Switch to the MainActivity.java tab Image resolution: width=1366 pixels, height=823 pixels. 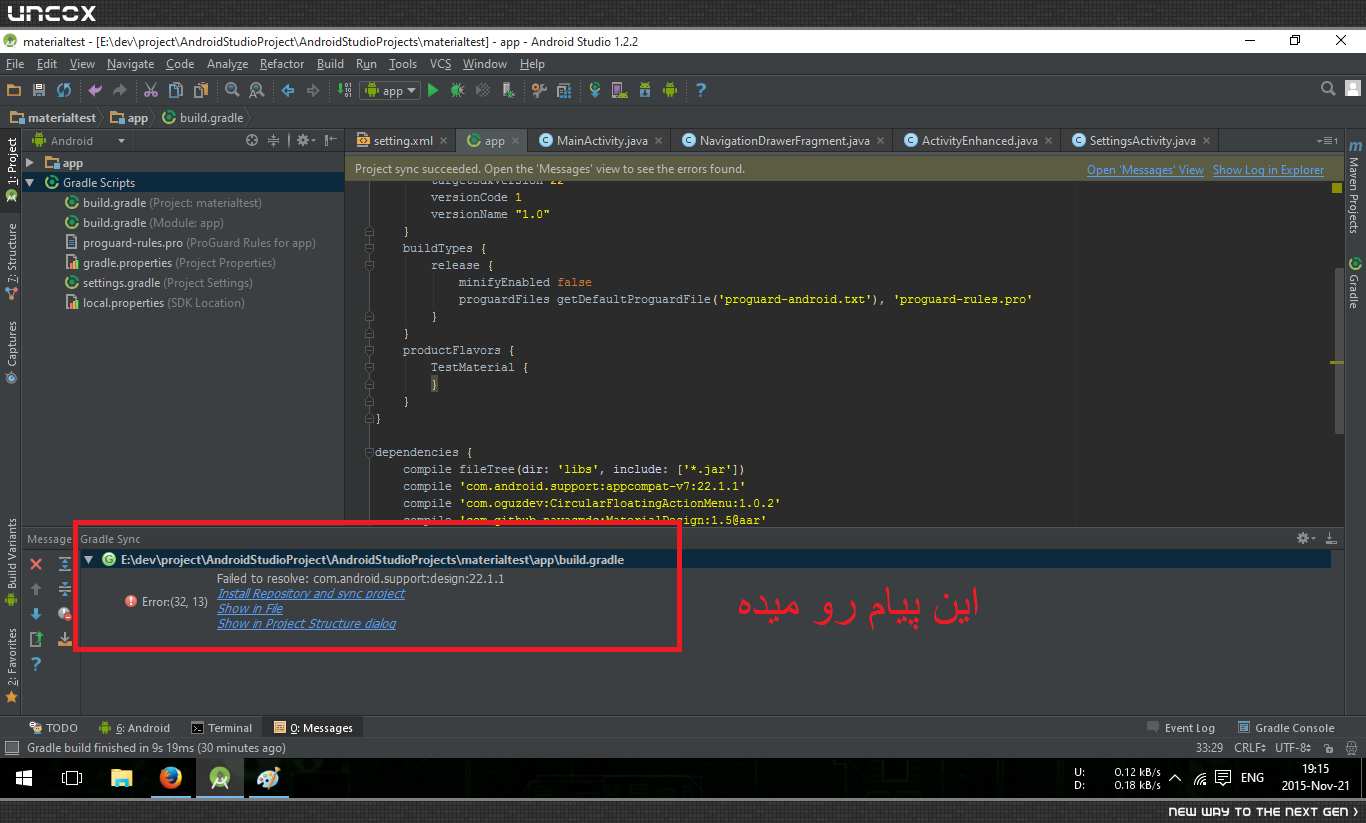click(x=602, y=141)
